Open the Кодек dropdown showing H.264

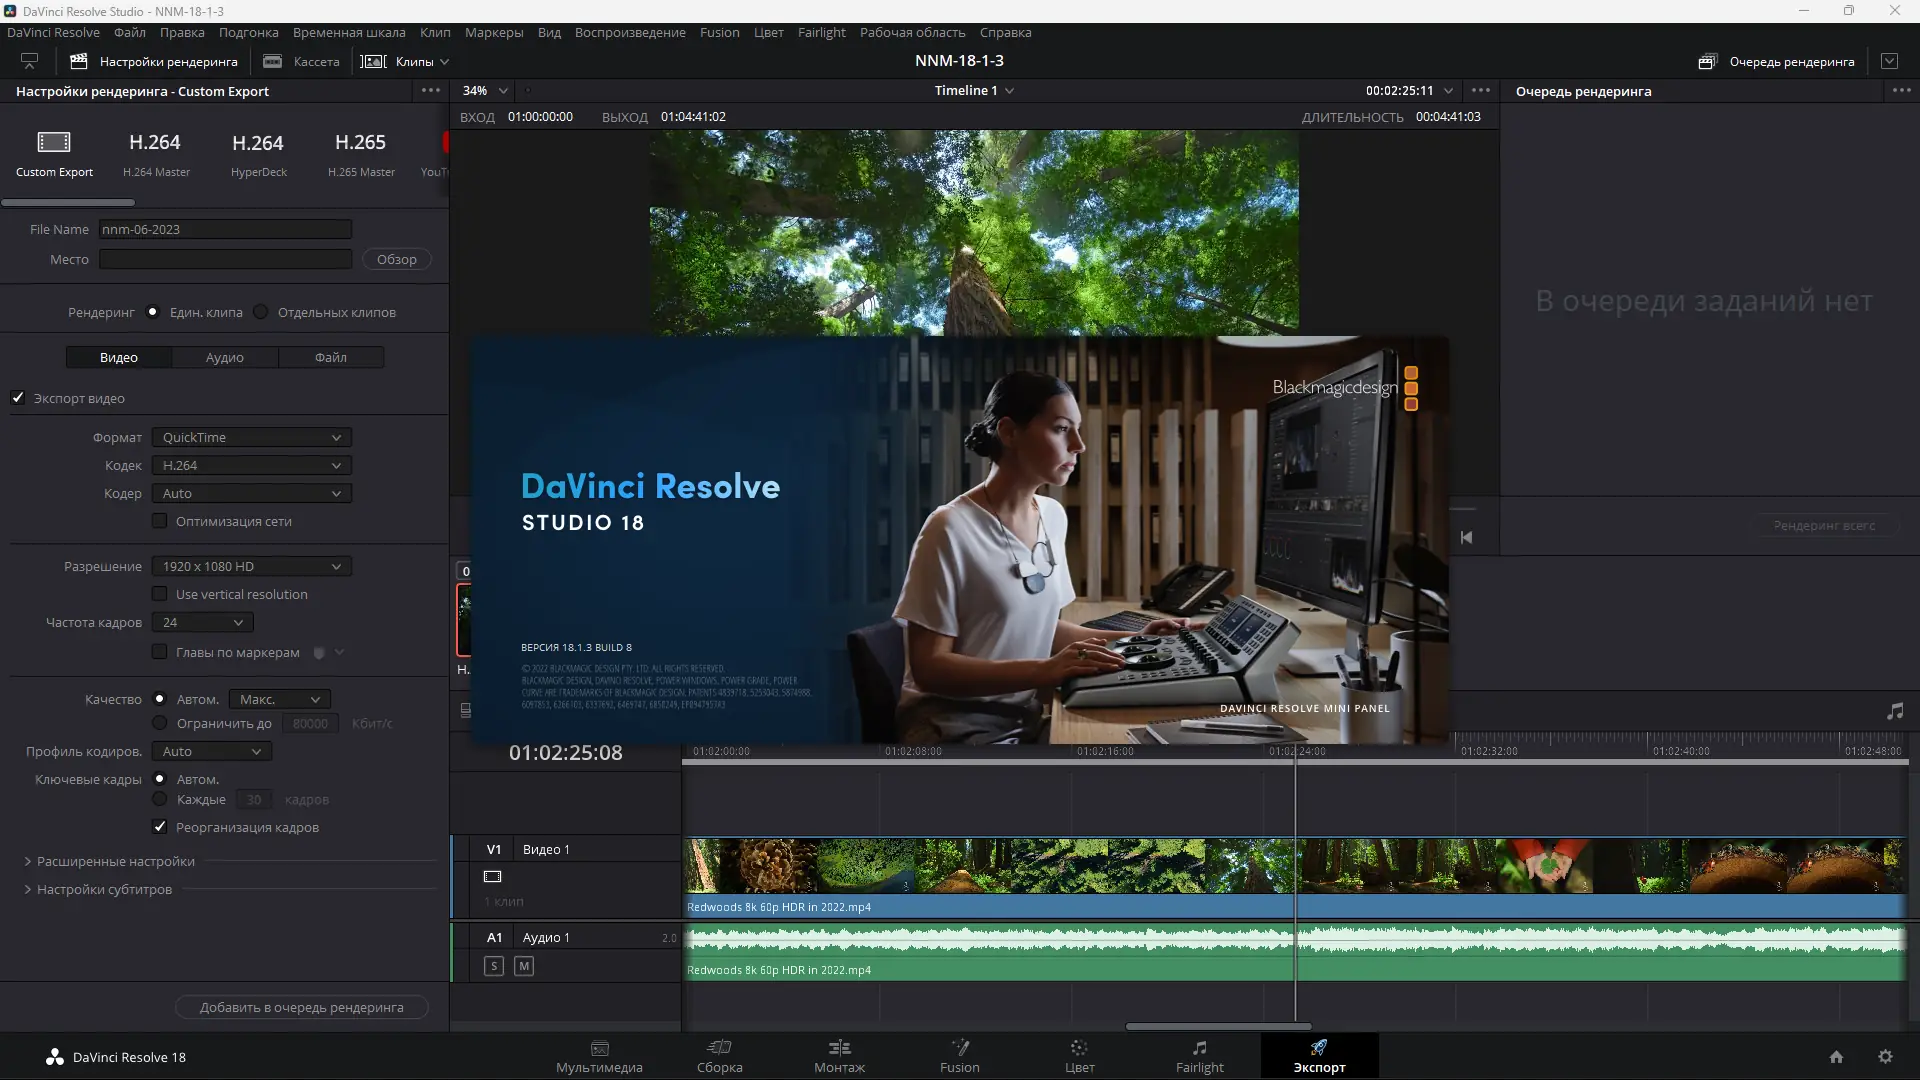tap(250, 465)
